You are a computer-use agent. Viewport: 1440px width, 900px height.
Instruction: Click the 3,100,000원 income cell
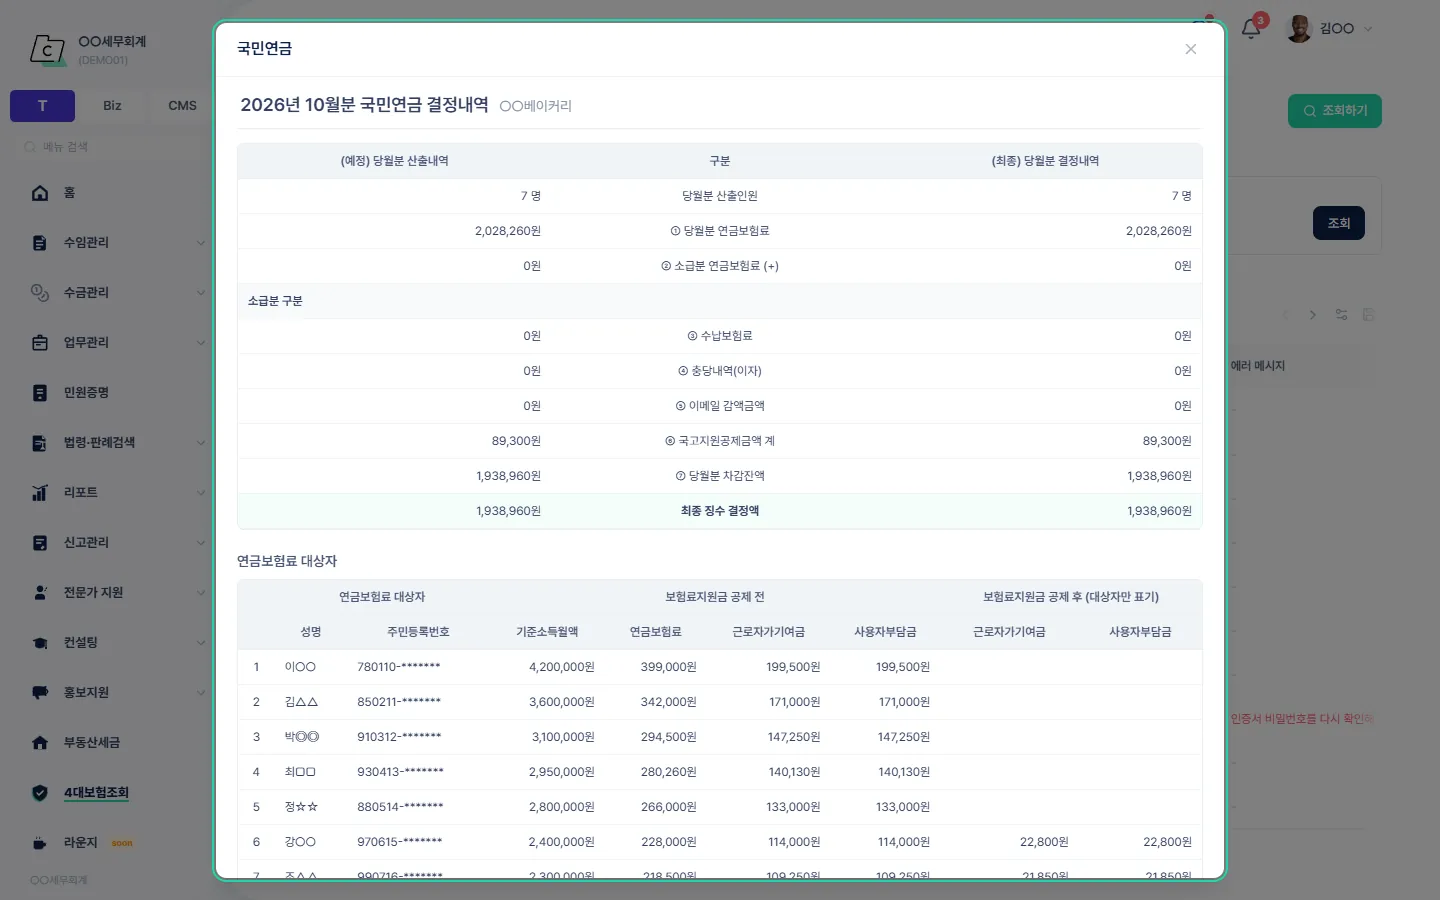[563, 737]
